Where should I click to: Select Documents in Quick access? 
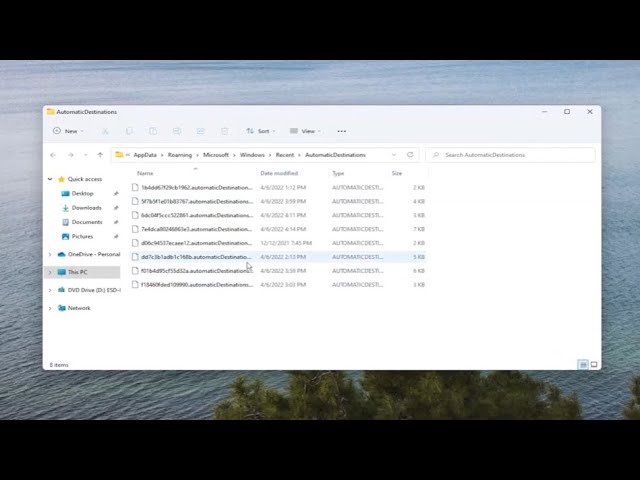pos(87,222)
